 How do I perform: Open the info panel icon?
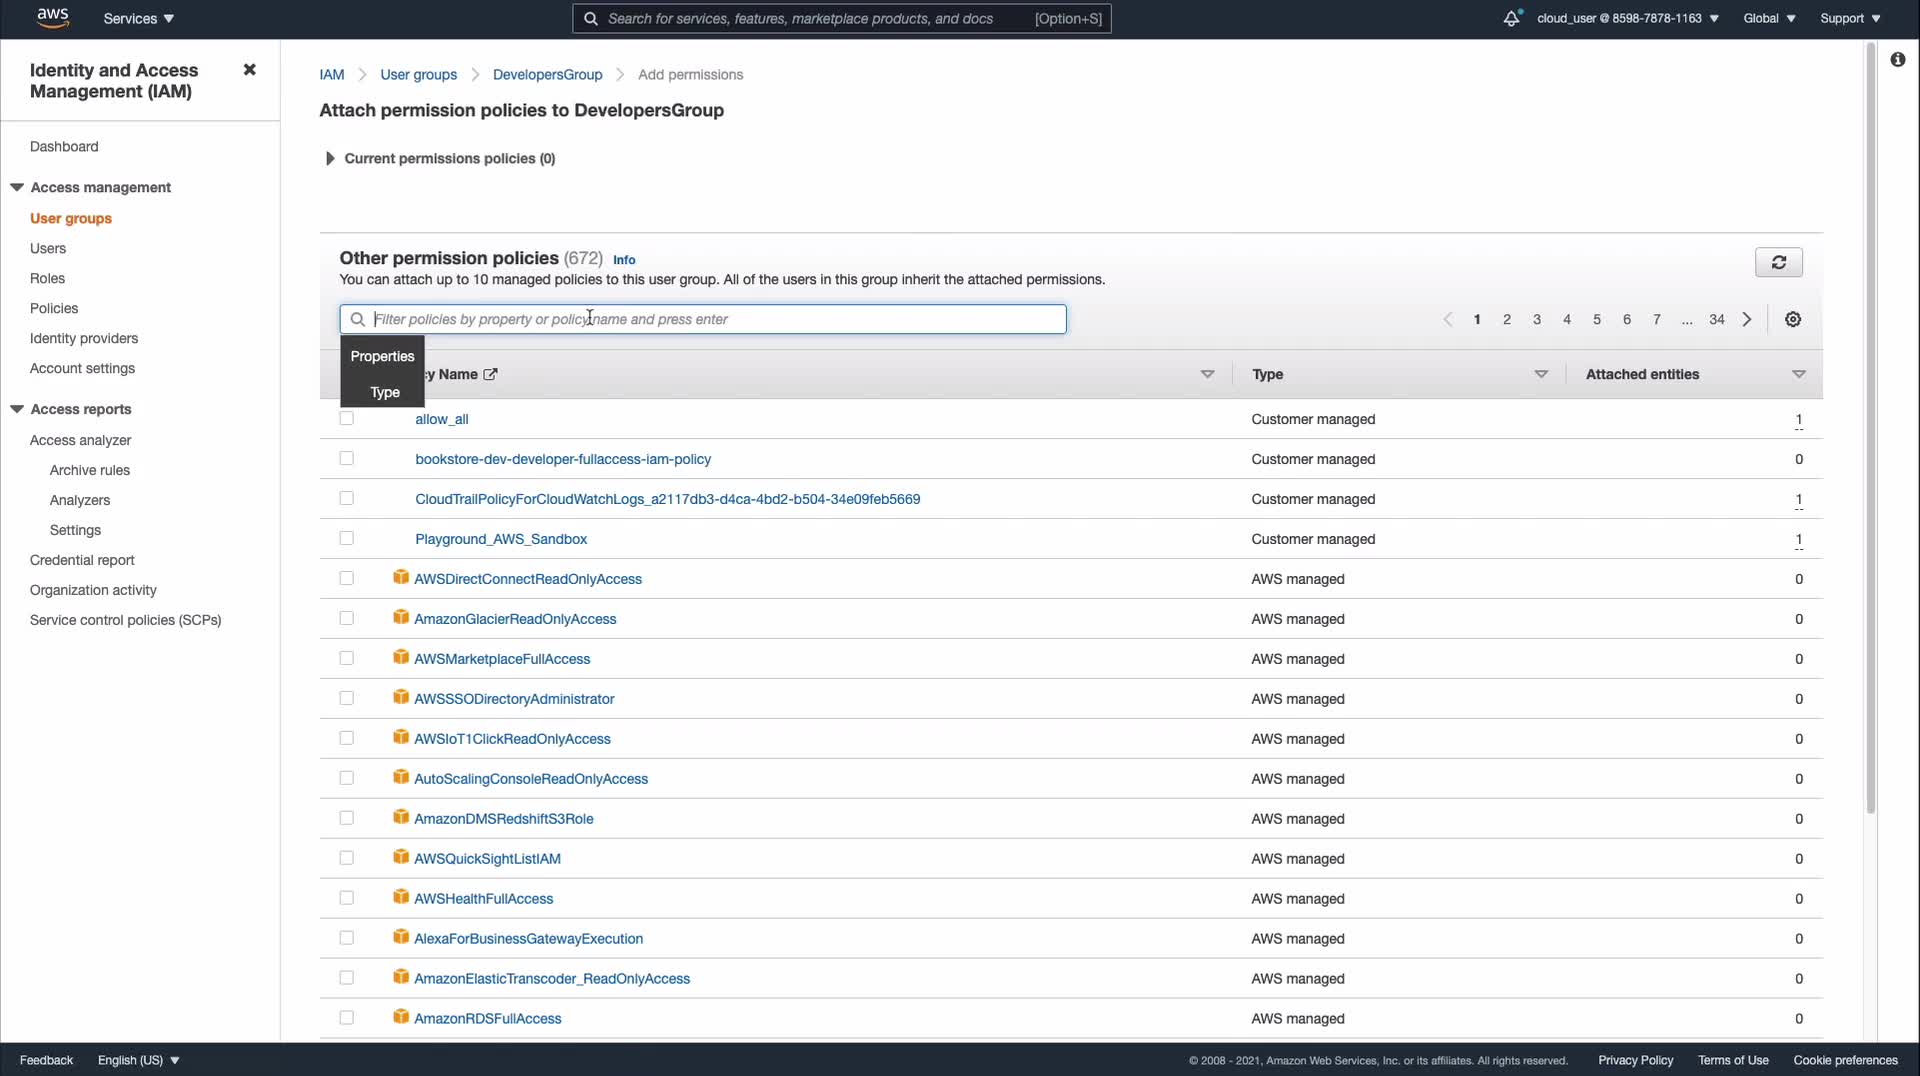click(1897, 60)
